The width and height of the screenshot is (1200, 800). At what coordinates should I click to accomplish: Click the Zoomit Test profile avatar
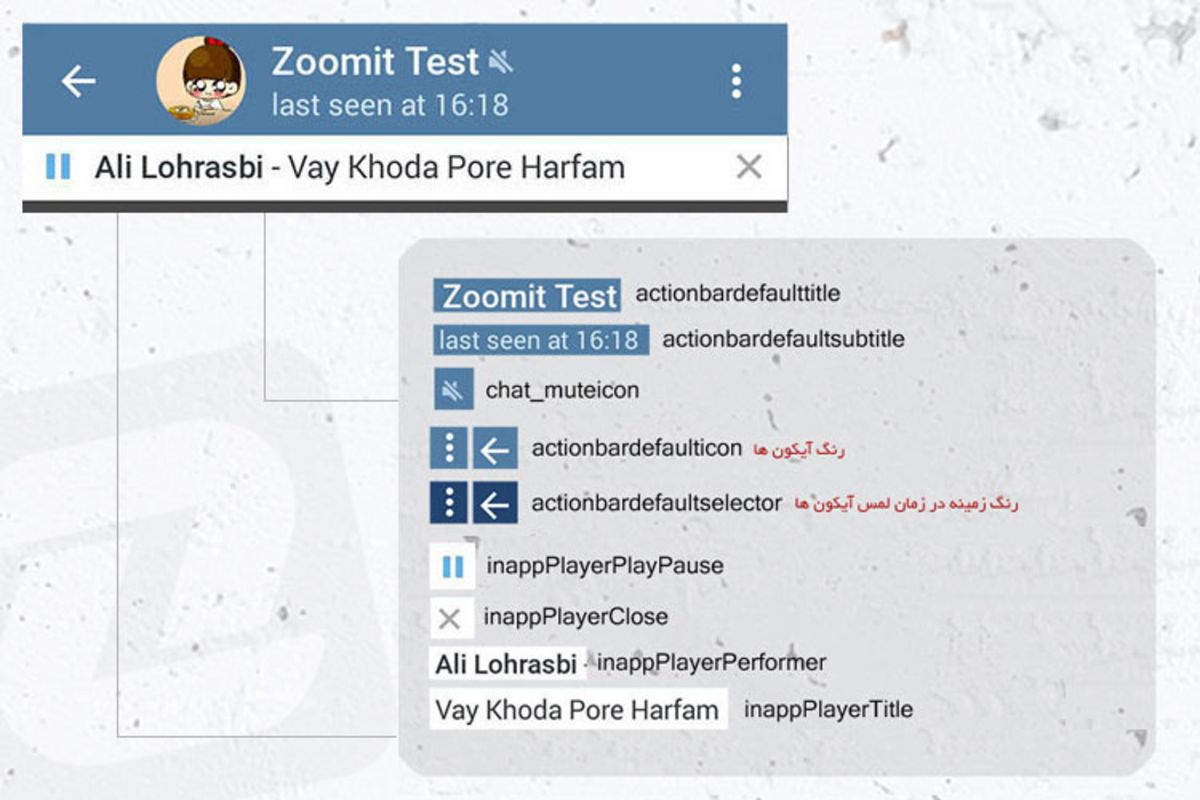202,81
